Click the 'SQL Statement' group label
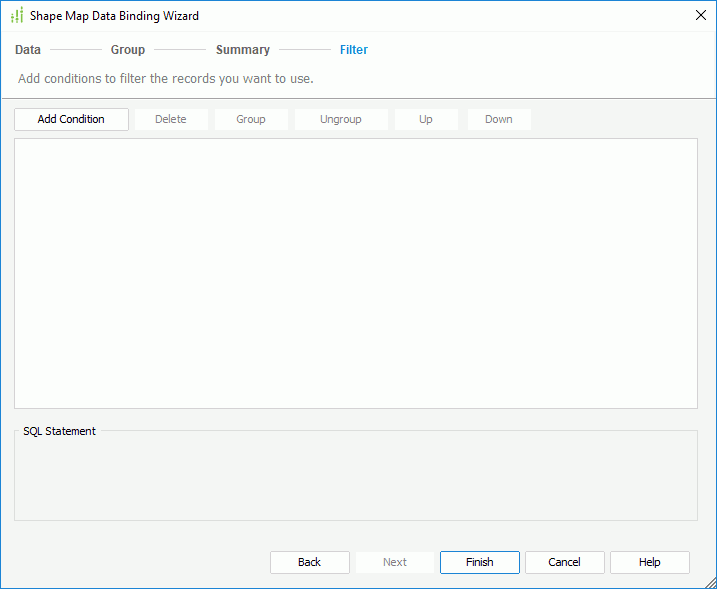Screen dimensions: 717x589 point(59,431)
